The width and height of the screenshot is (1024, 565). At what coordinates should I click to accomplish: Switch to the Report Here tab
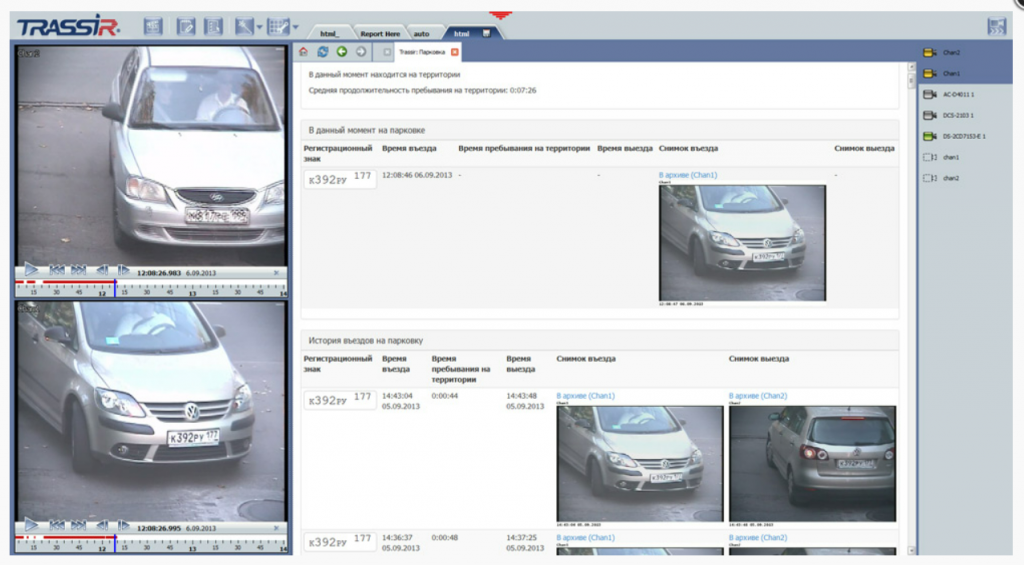380,33
